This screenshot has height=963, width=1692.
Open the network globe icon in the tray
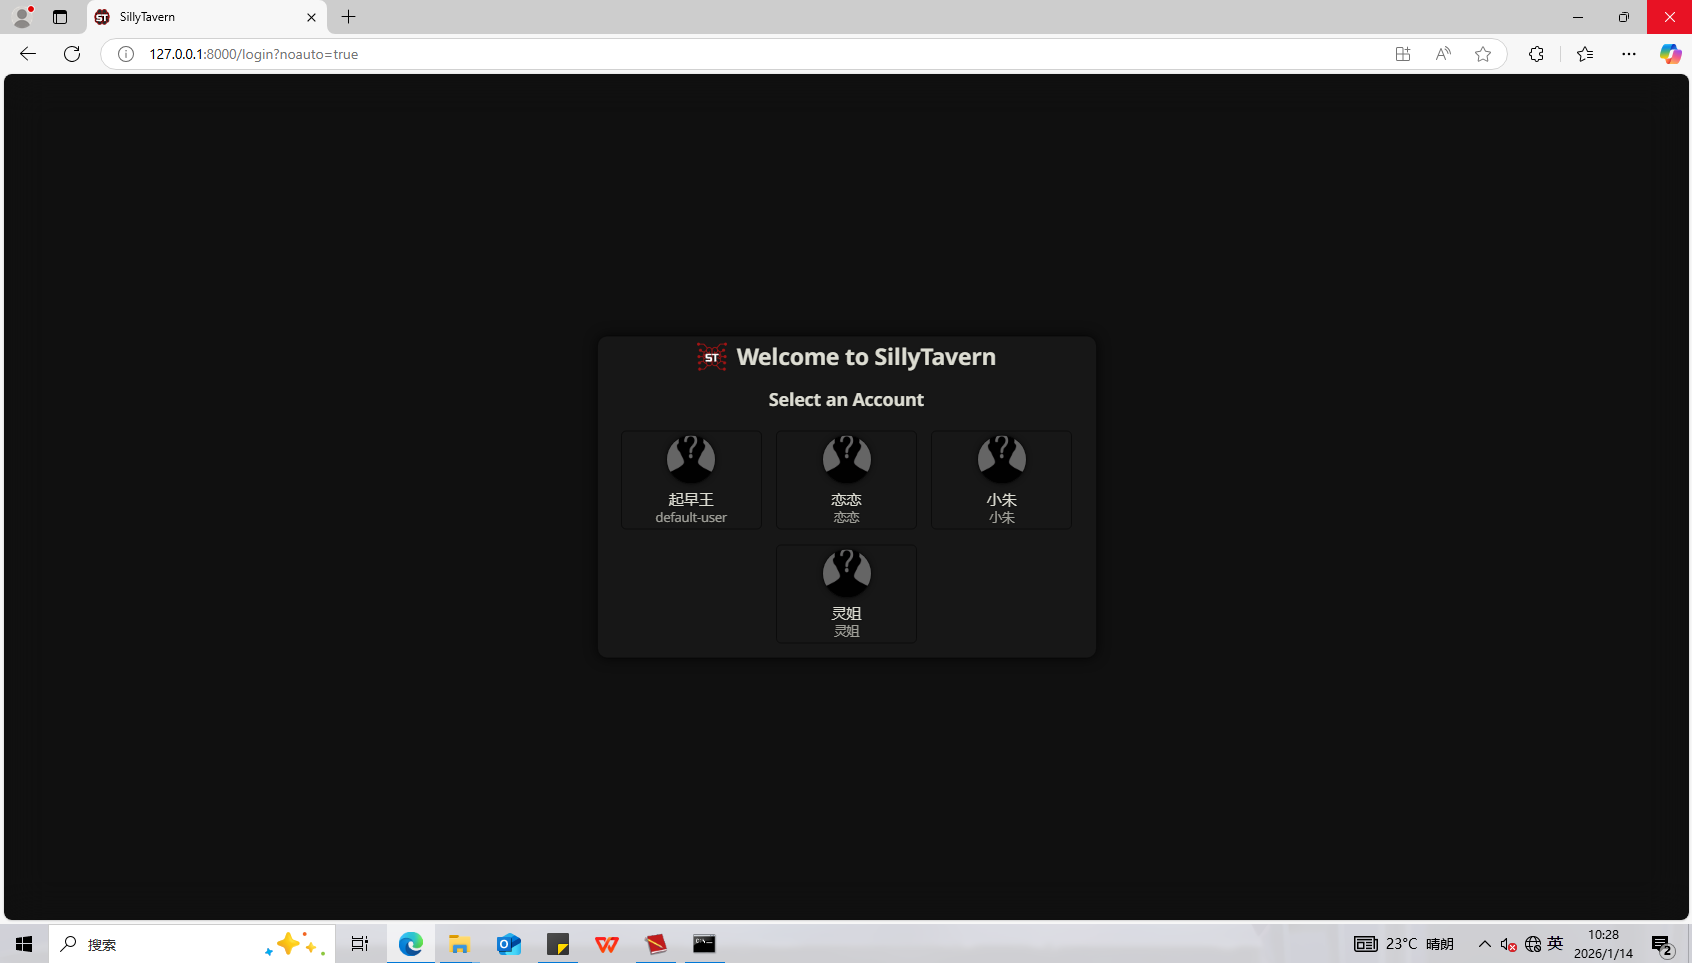click(1533, 944)
